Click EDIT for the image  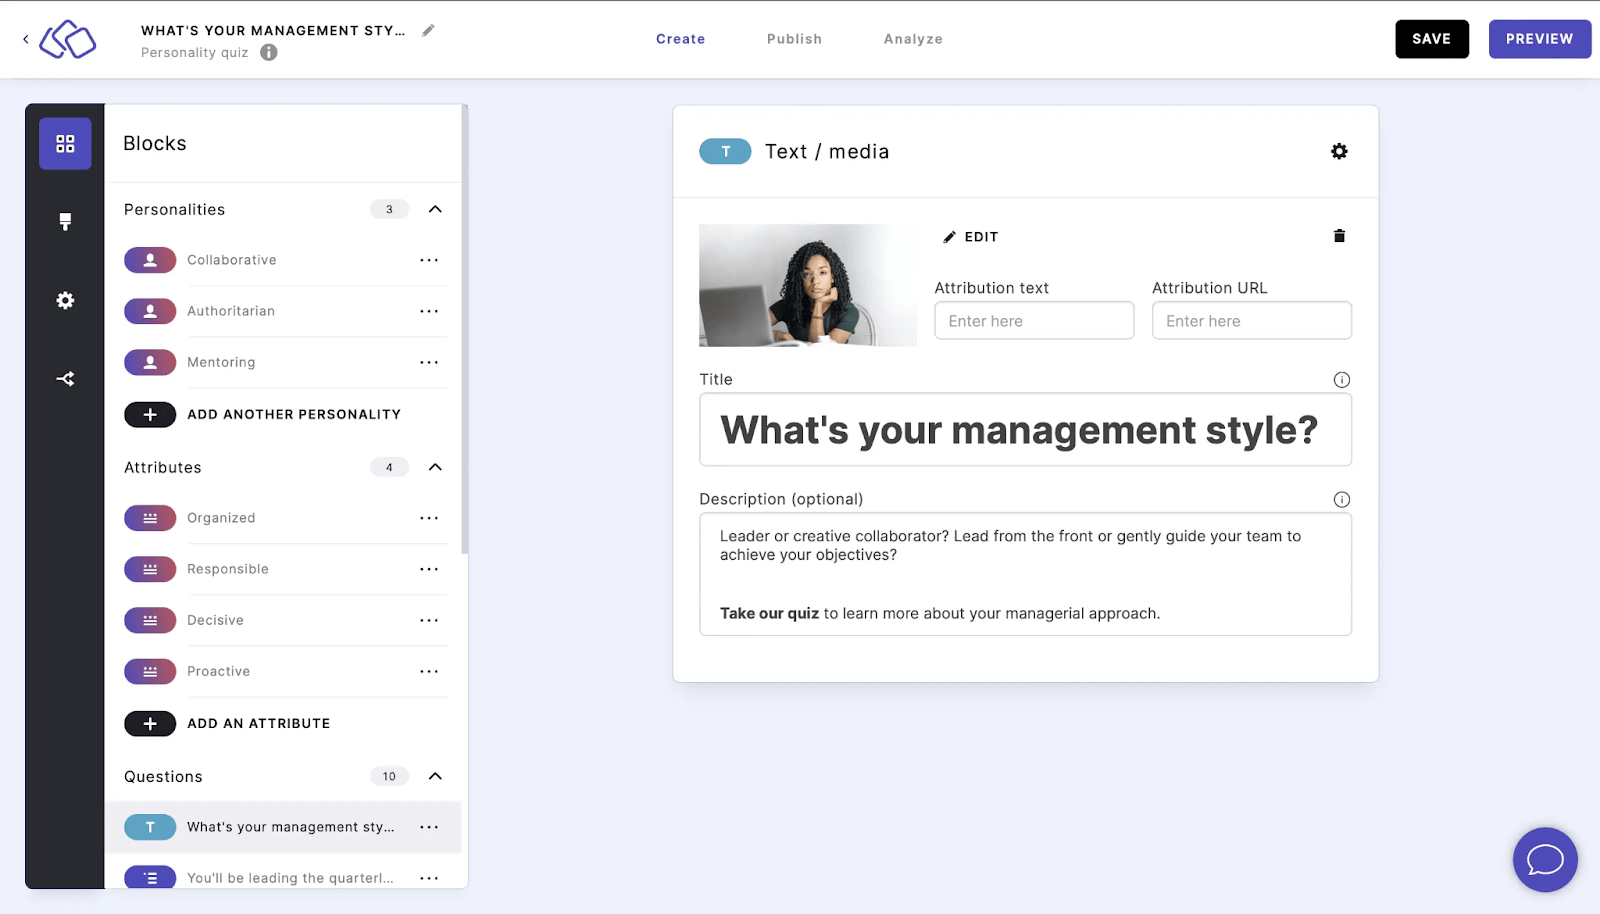[x=971, y=237]
